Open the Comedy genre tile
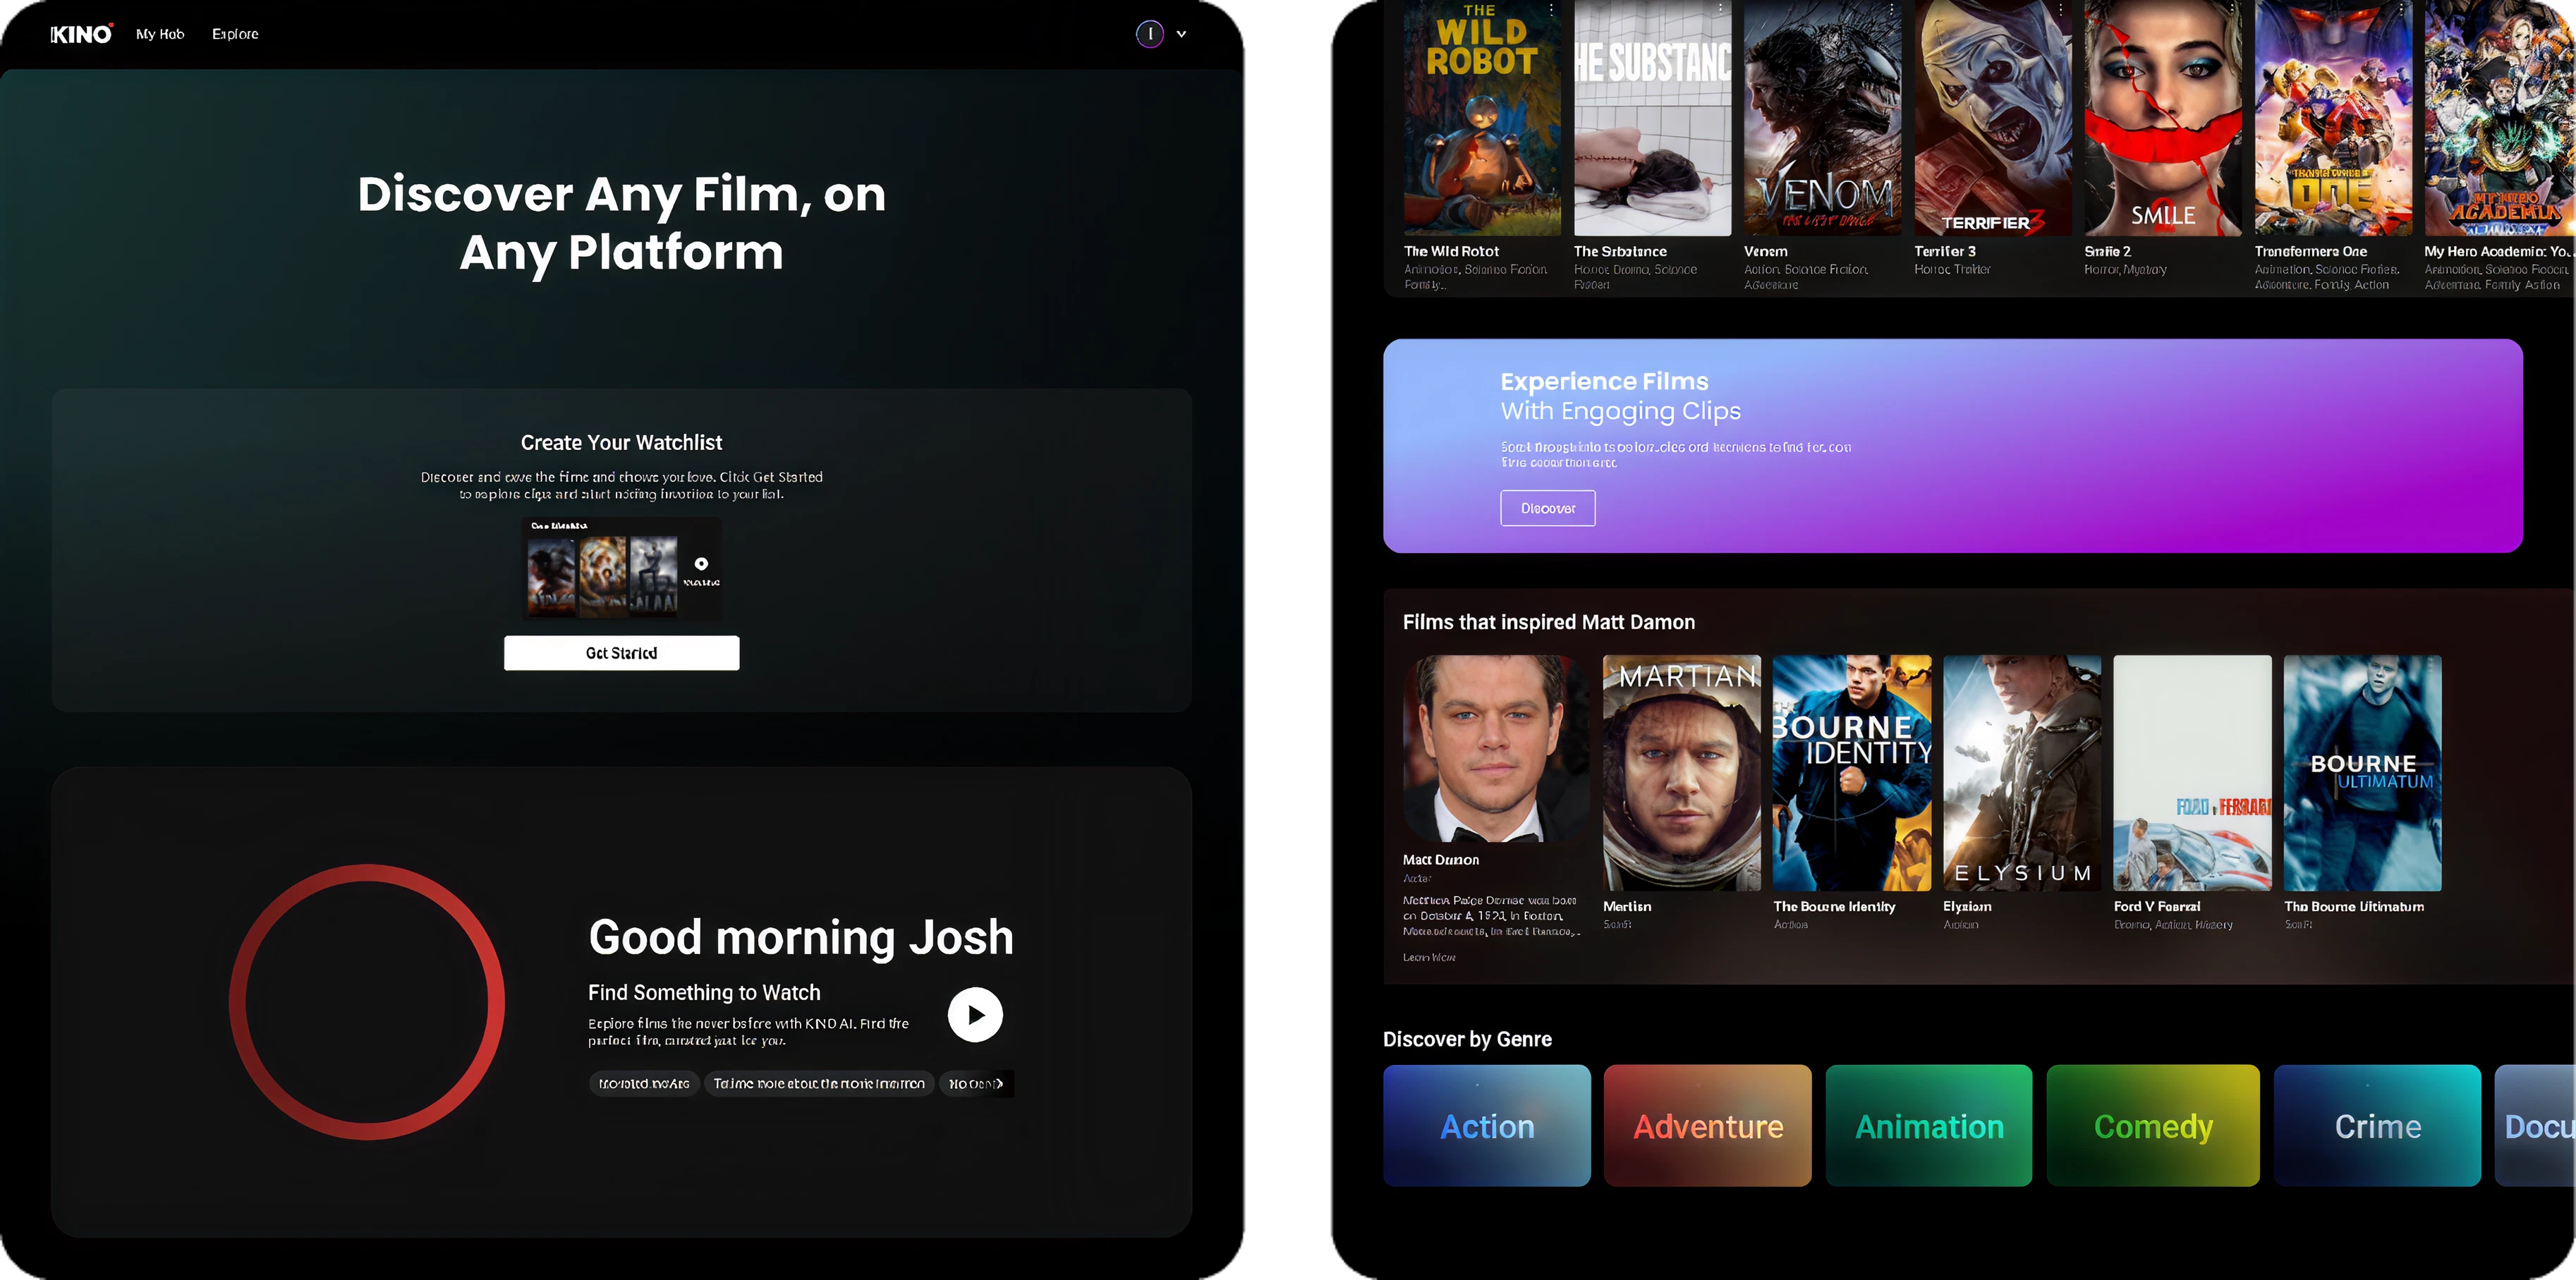This screenshot has width=2576, height=1280. [2152, 1126]
